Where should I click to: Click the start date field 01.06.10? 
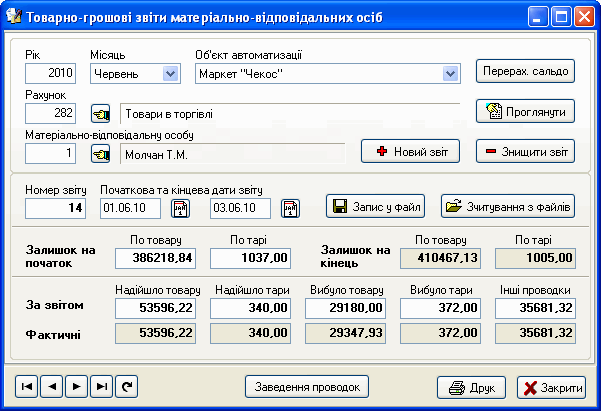130,209
